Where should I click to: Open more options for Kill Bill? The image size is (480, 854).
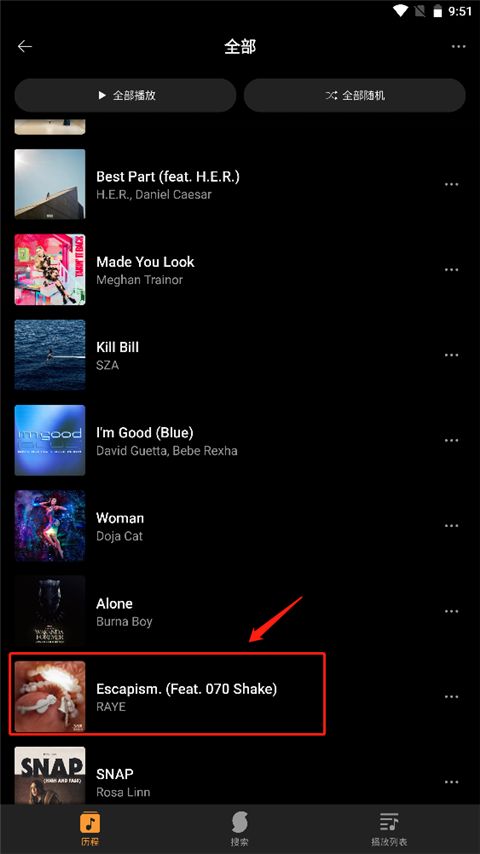coord(451,355)
